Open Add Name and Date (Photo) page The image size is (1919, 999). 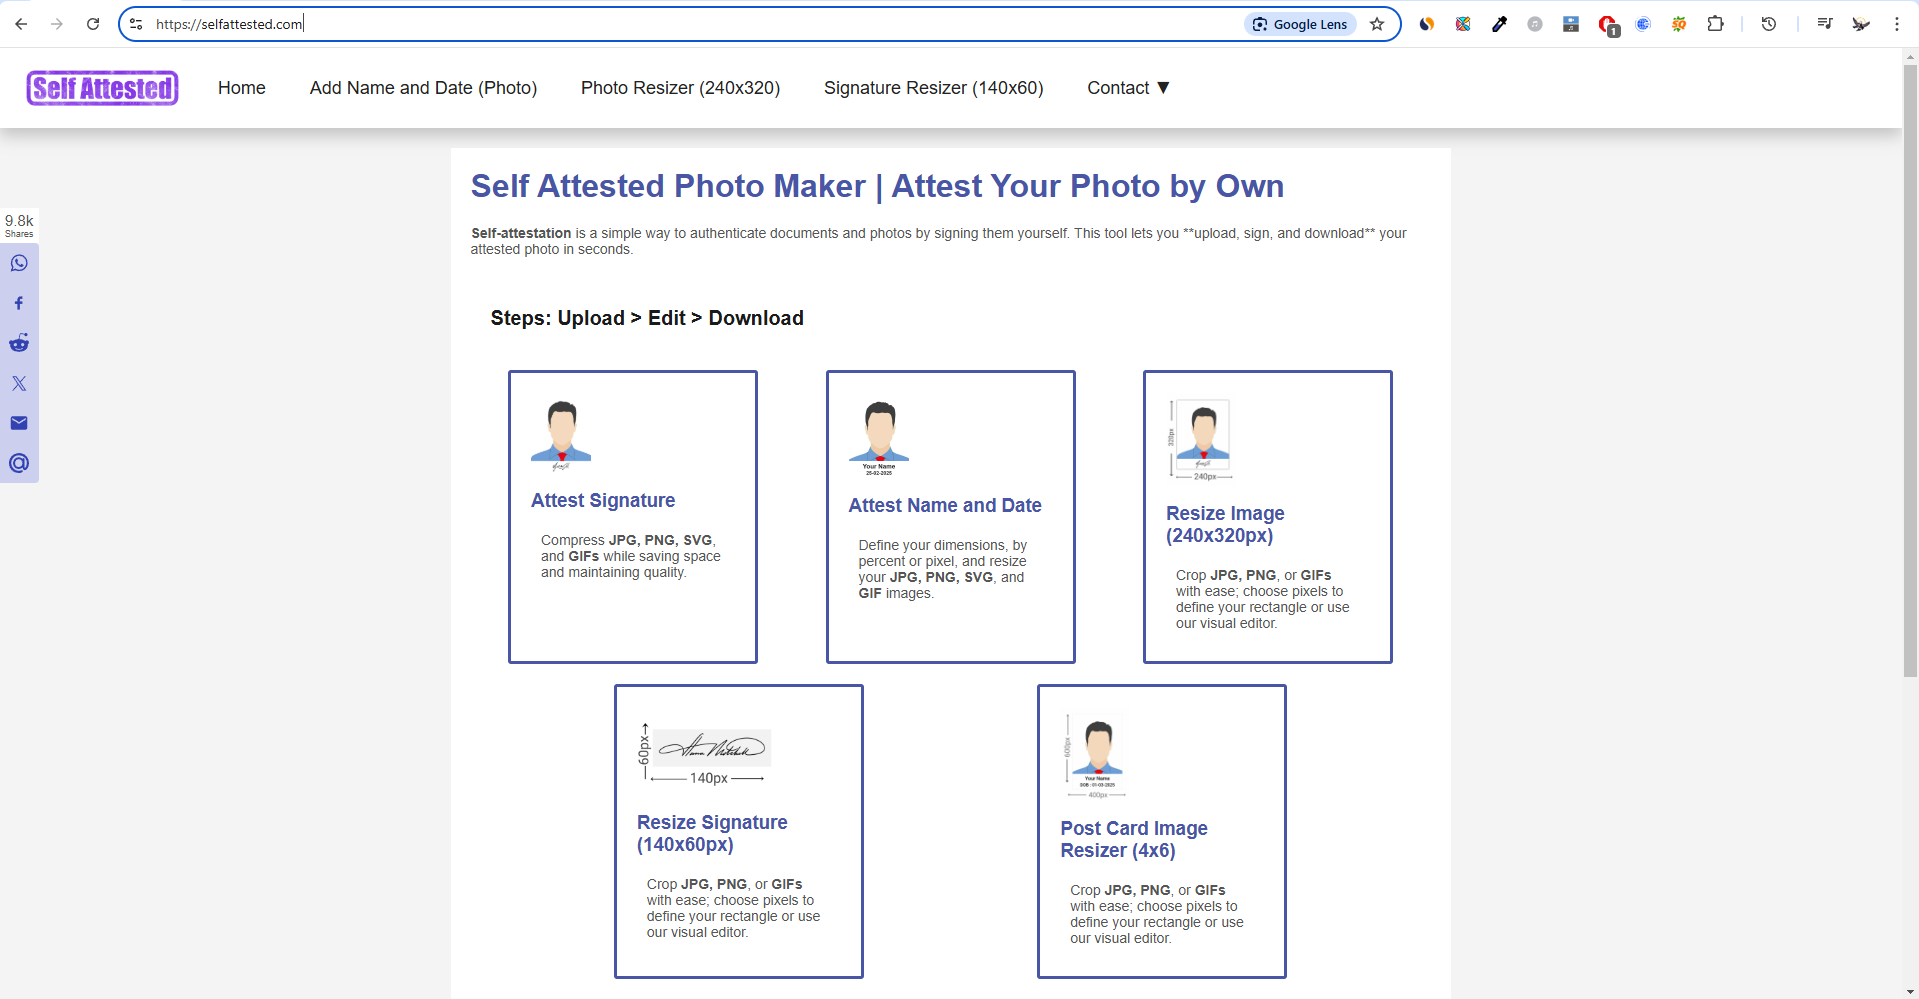423,88
